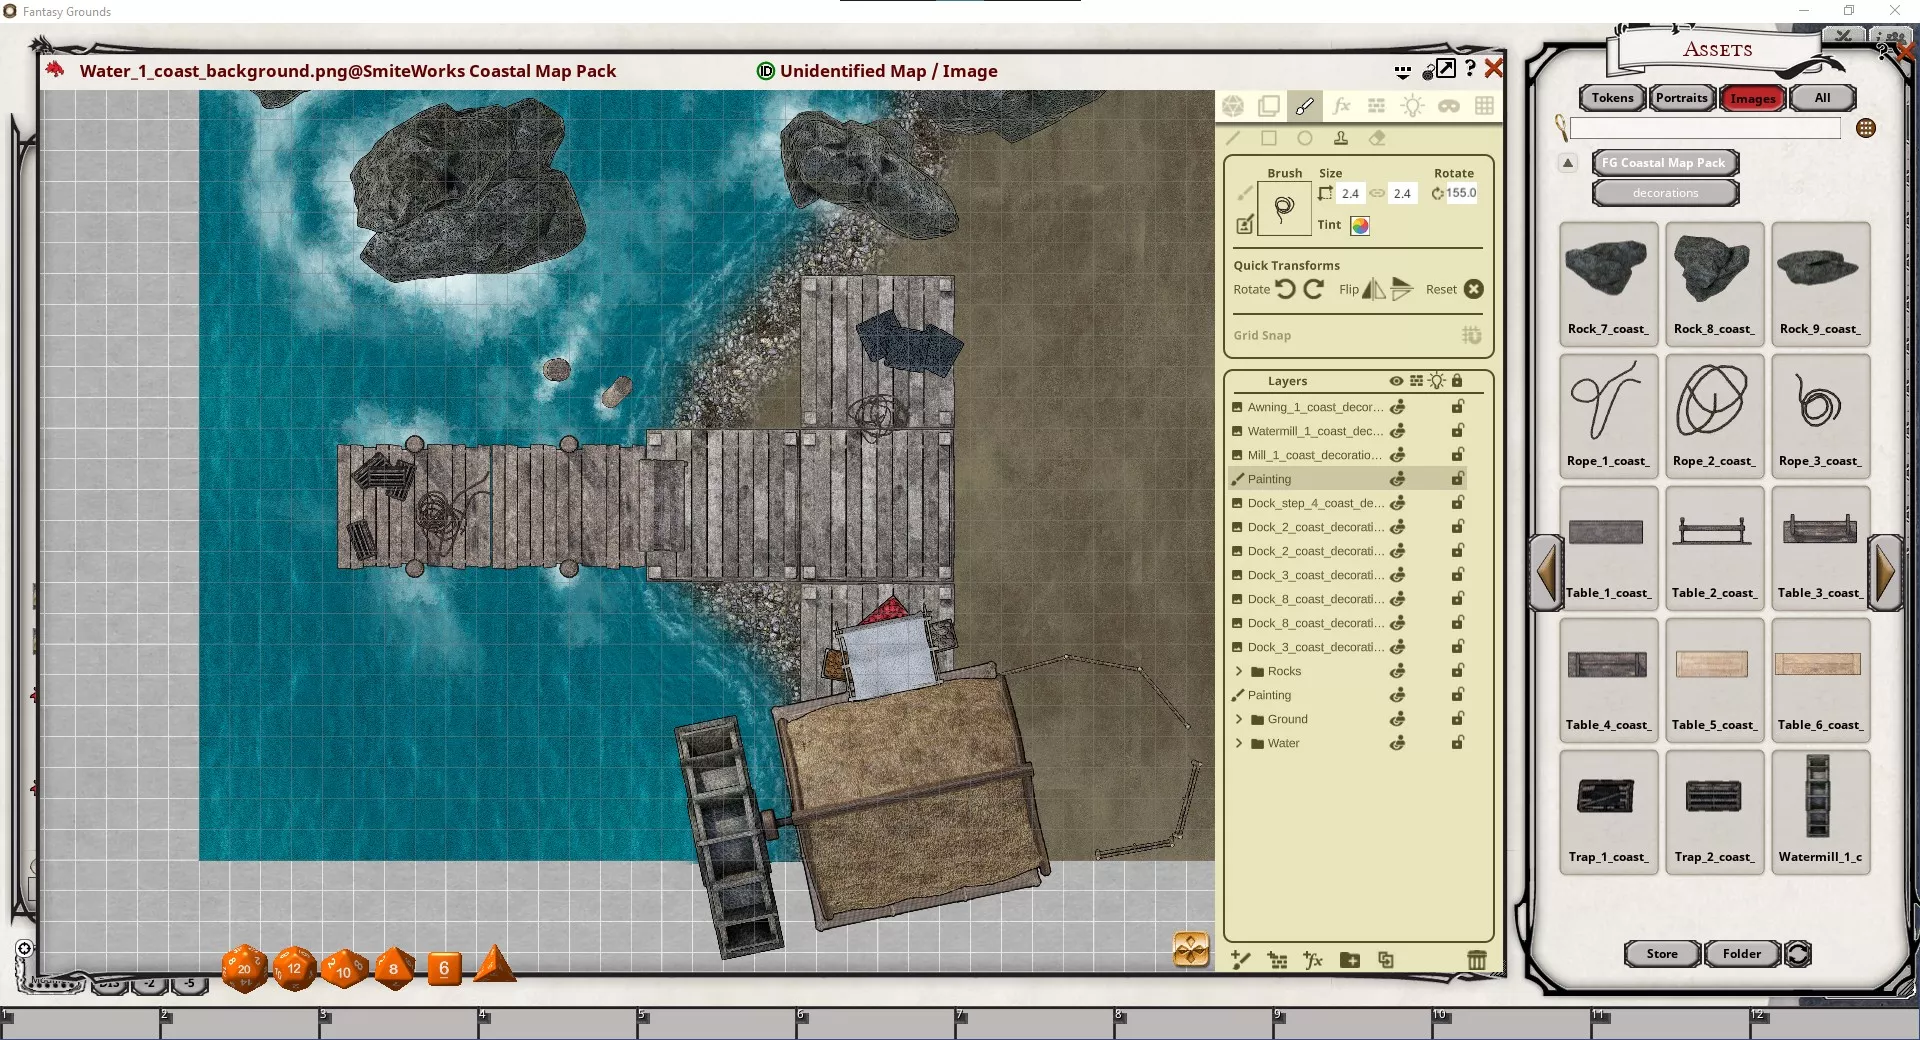Image resolution: width=1920 pixels, height=1040 pixels.
Task: Rotate the brush clockwise
Action: (x=1314, y=289)
